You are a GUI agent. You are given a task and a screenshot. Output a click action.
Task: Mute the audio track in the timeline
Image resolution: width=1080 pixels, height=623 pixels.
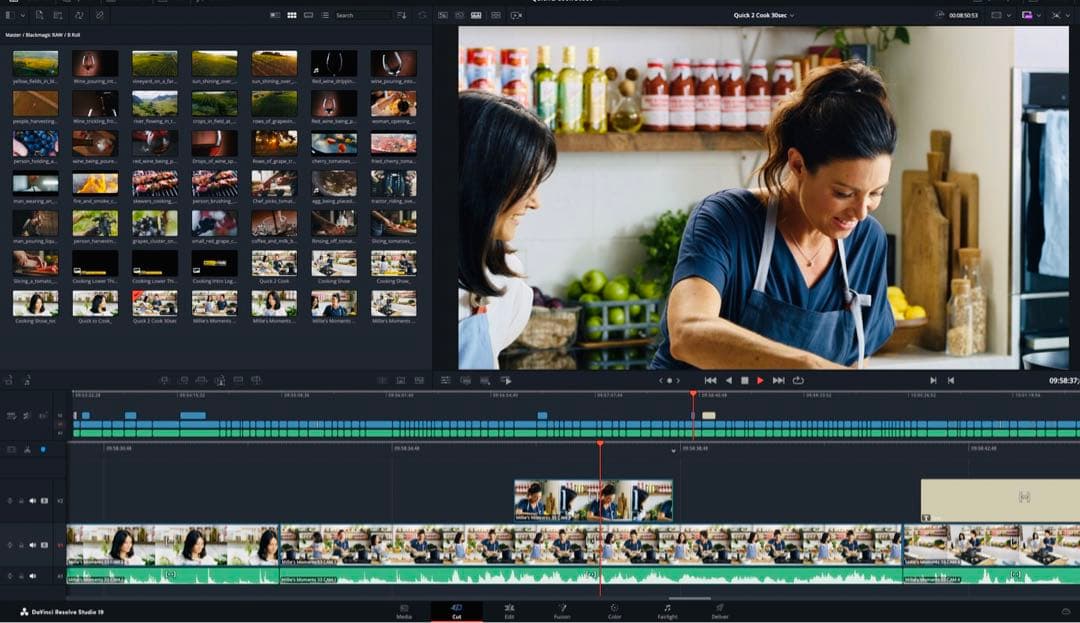coord(32,575)
